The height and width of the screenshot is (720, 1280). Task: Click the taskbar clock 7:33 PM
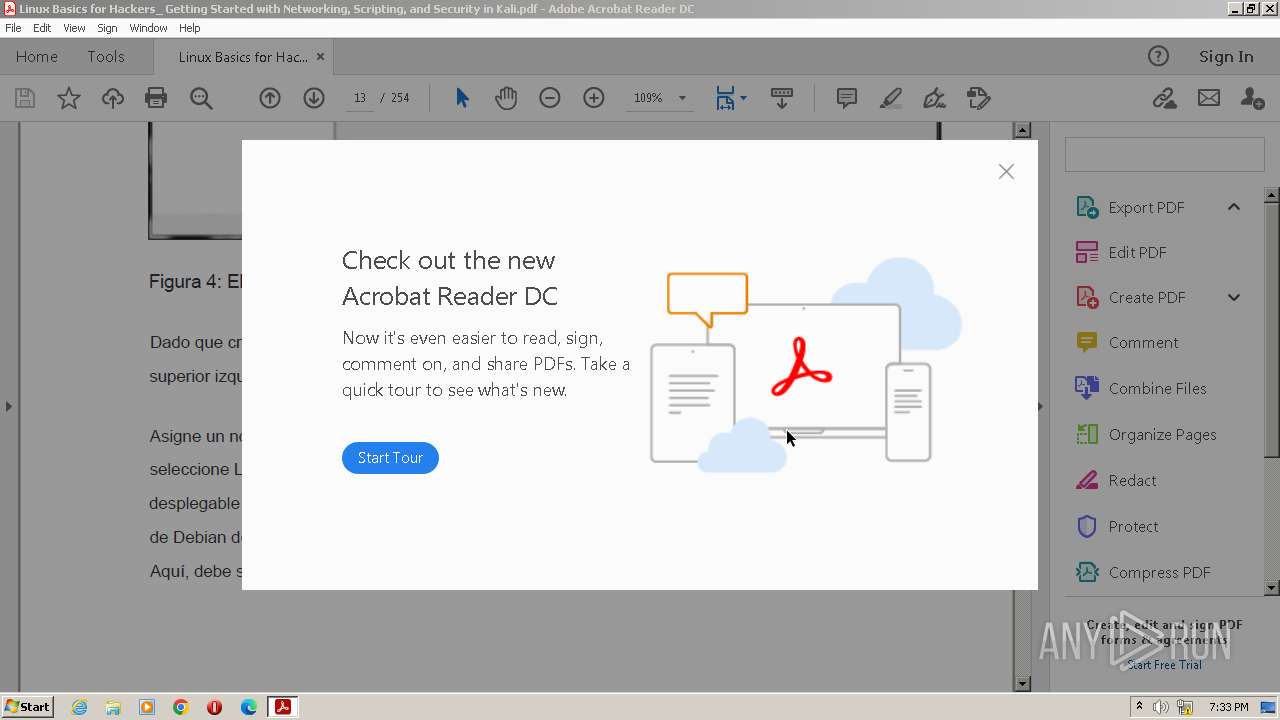1229,707
